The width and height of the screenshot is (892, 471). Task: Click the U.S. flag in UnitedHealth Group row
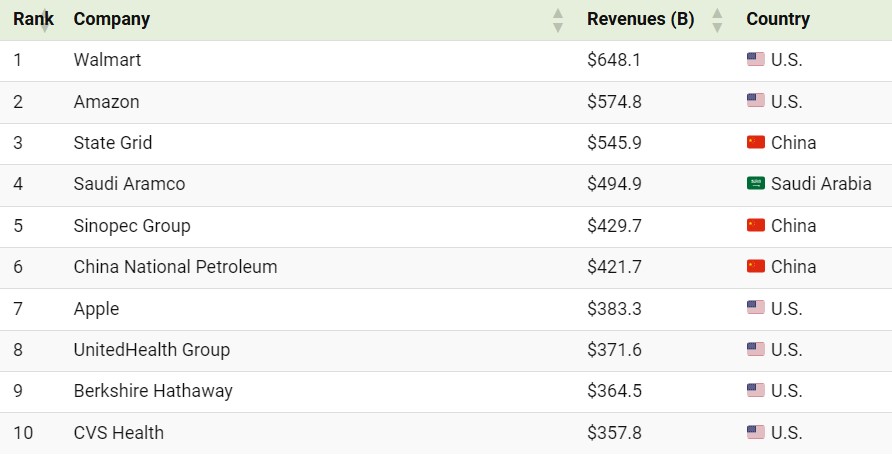[755, 349]
